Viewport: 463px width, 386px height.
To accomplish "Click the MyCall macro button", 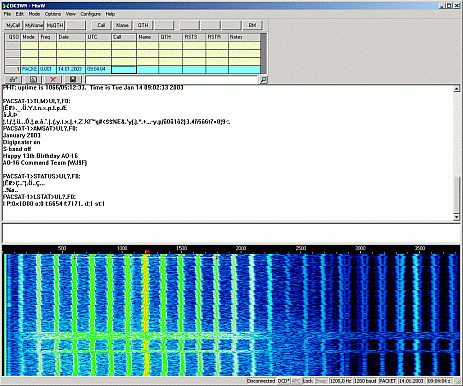I will (x=13, y=25).
